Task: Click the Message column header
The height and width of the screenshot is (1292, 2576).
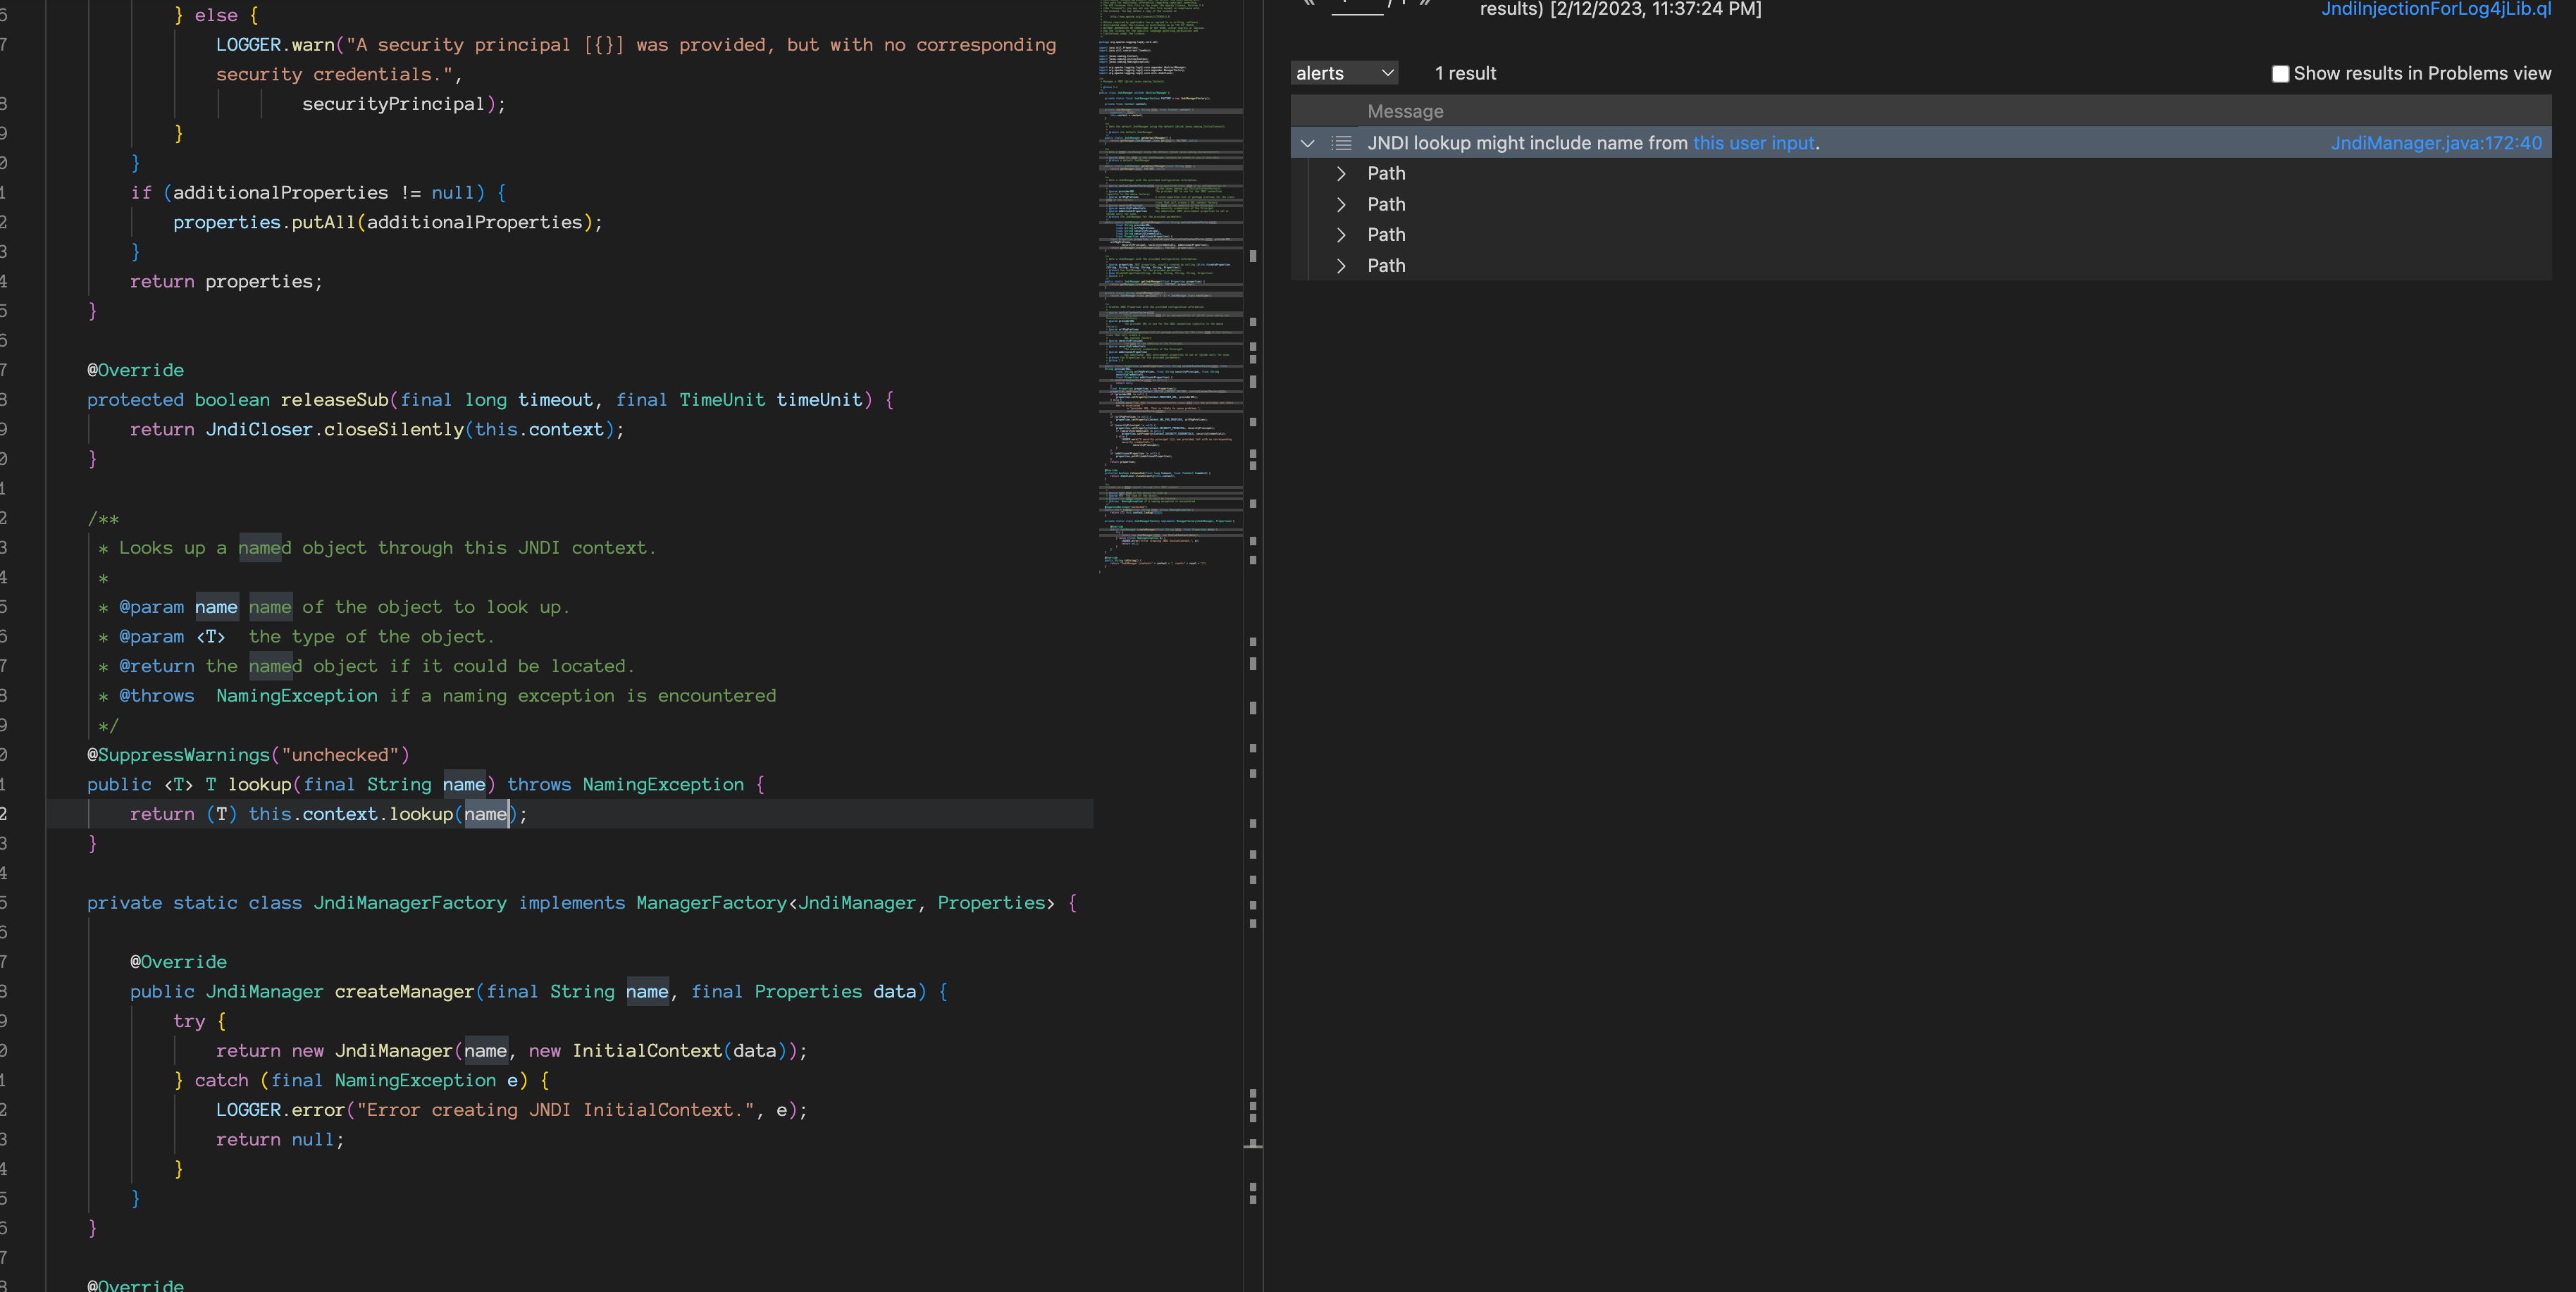Action: tap(1404, 111)
